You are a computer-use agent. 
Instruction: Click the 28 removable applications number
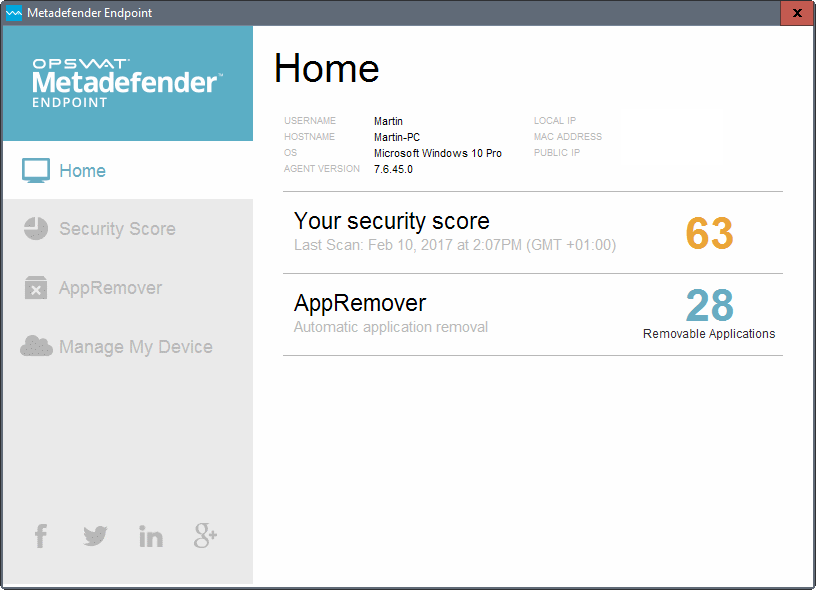click(709, 305)
